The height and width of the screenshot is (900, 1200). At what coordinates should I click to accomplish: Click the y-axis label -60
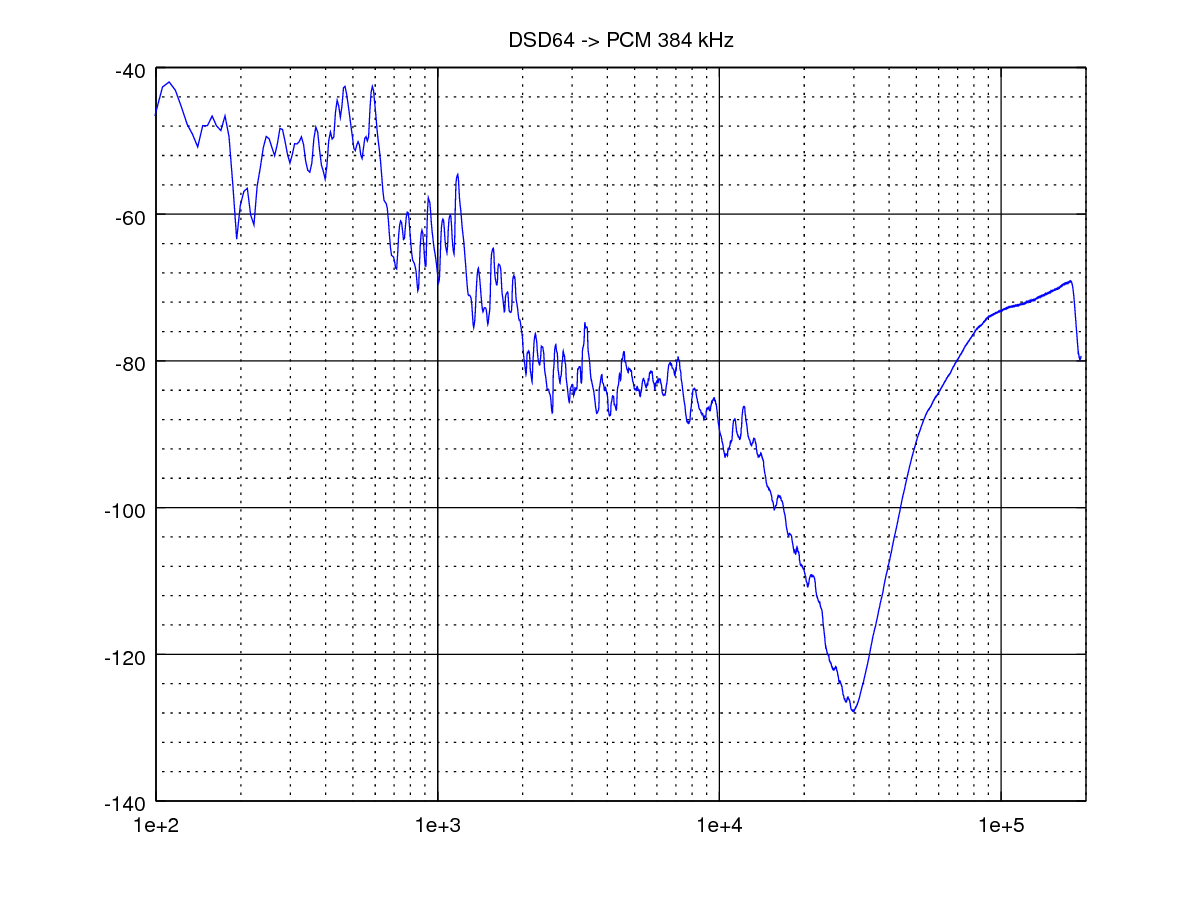(130, 217)
